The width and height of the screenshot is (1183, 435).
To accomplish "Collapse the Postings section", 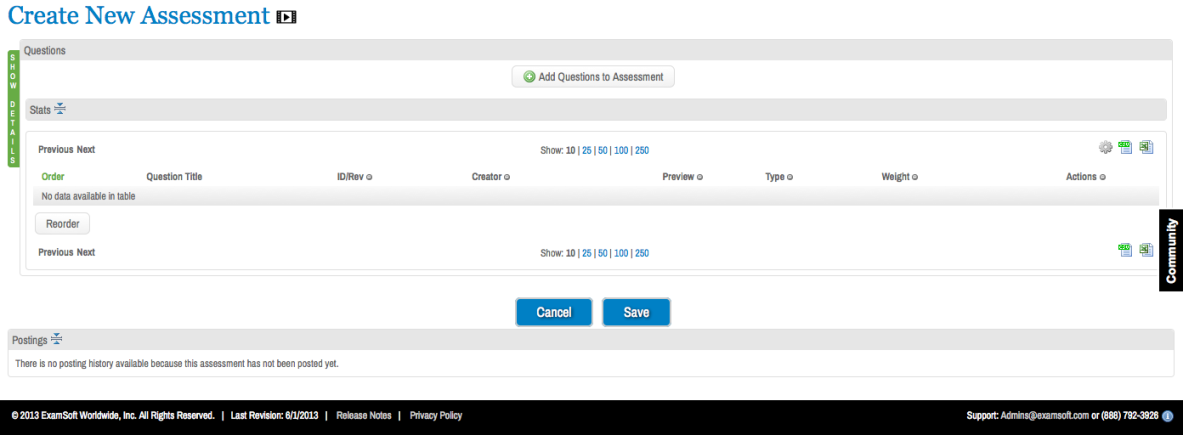I will pyautogui.click(x=57, y=339).
